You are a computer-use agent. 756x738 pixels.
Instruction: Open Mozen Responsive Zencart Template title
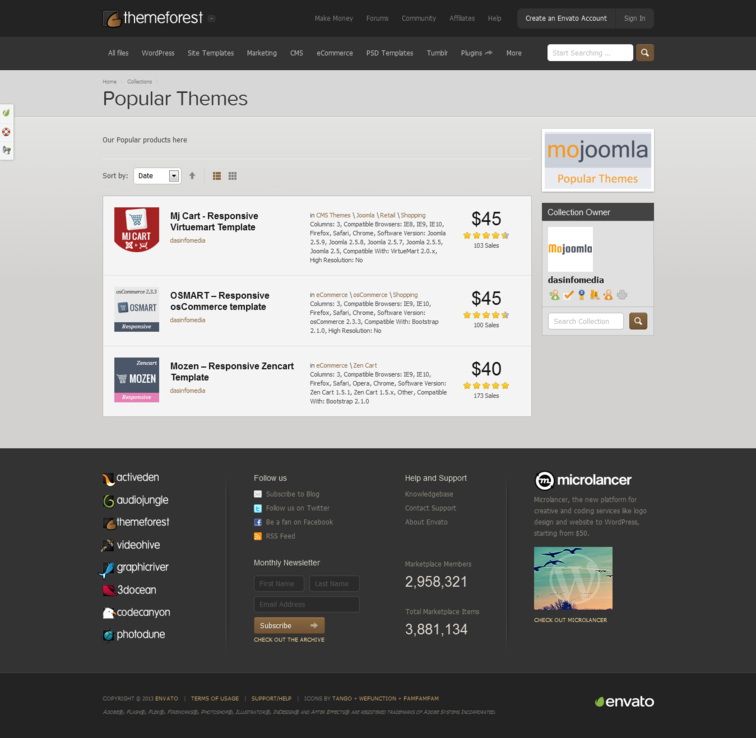coord(232,372)
